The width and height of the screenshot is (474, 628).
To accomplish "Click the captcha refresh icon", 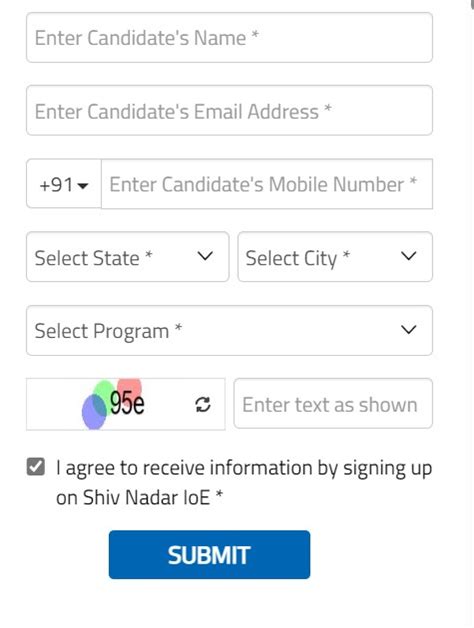I will (x=203, y=405).
